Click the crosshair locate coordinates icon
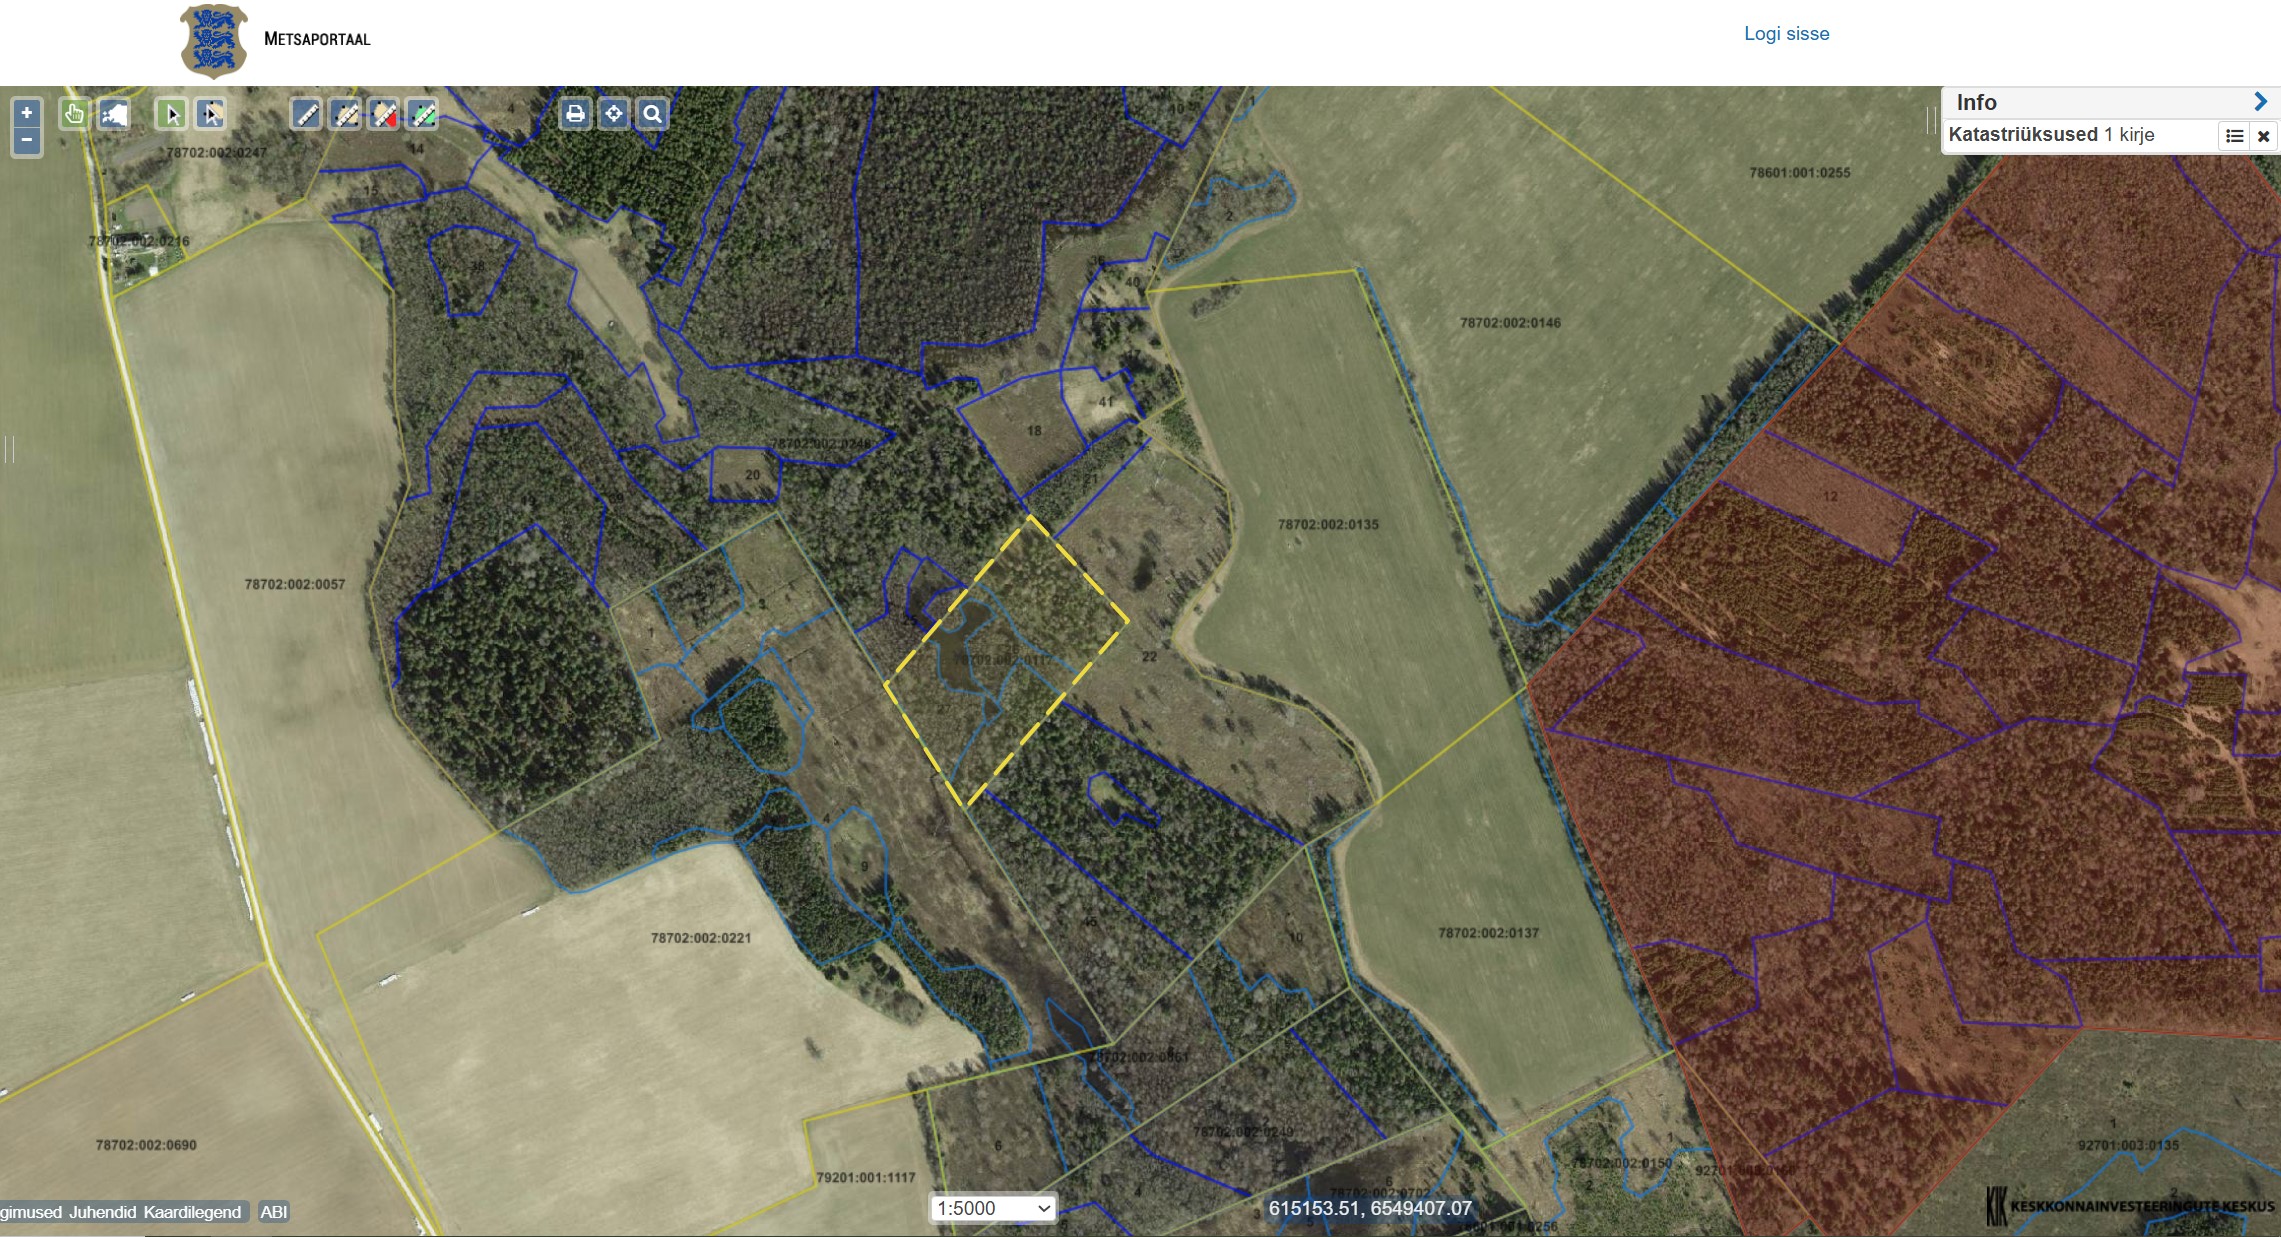Image resolution: width=2281 pixels, height=1237 pixels. point(614,114)
